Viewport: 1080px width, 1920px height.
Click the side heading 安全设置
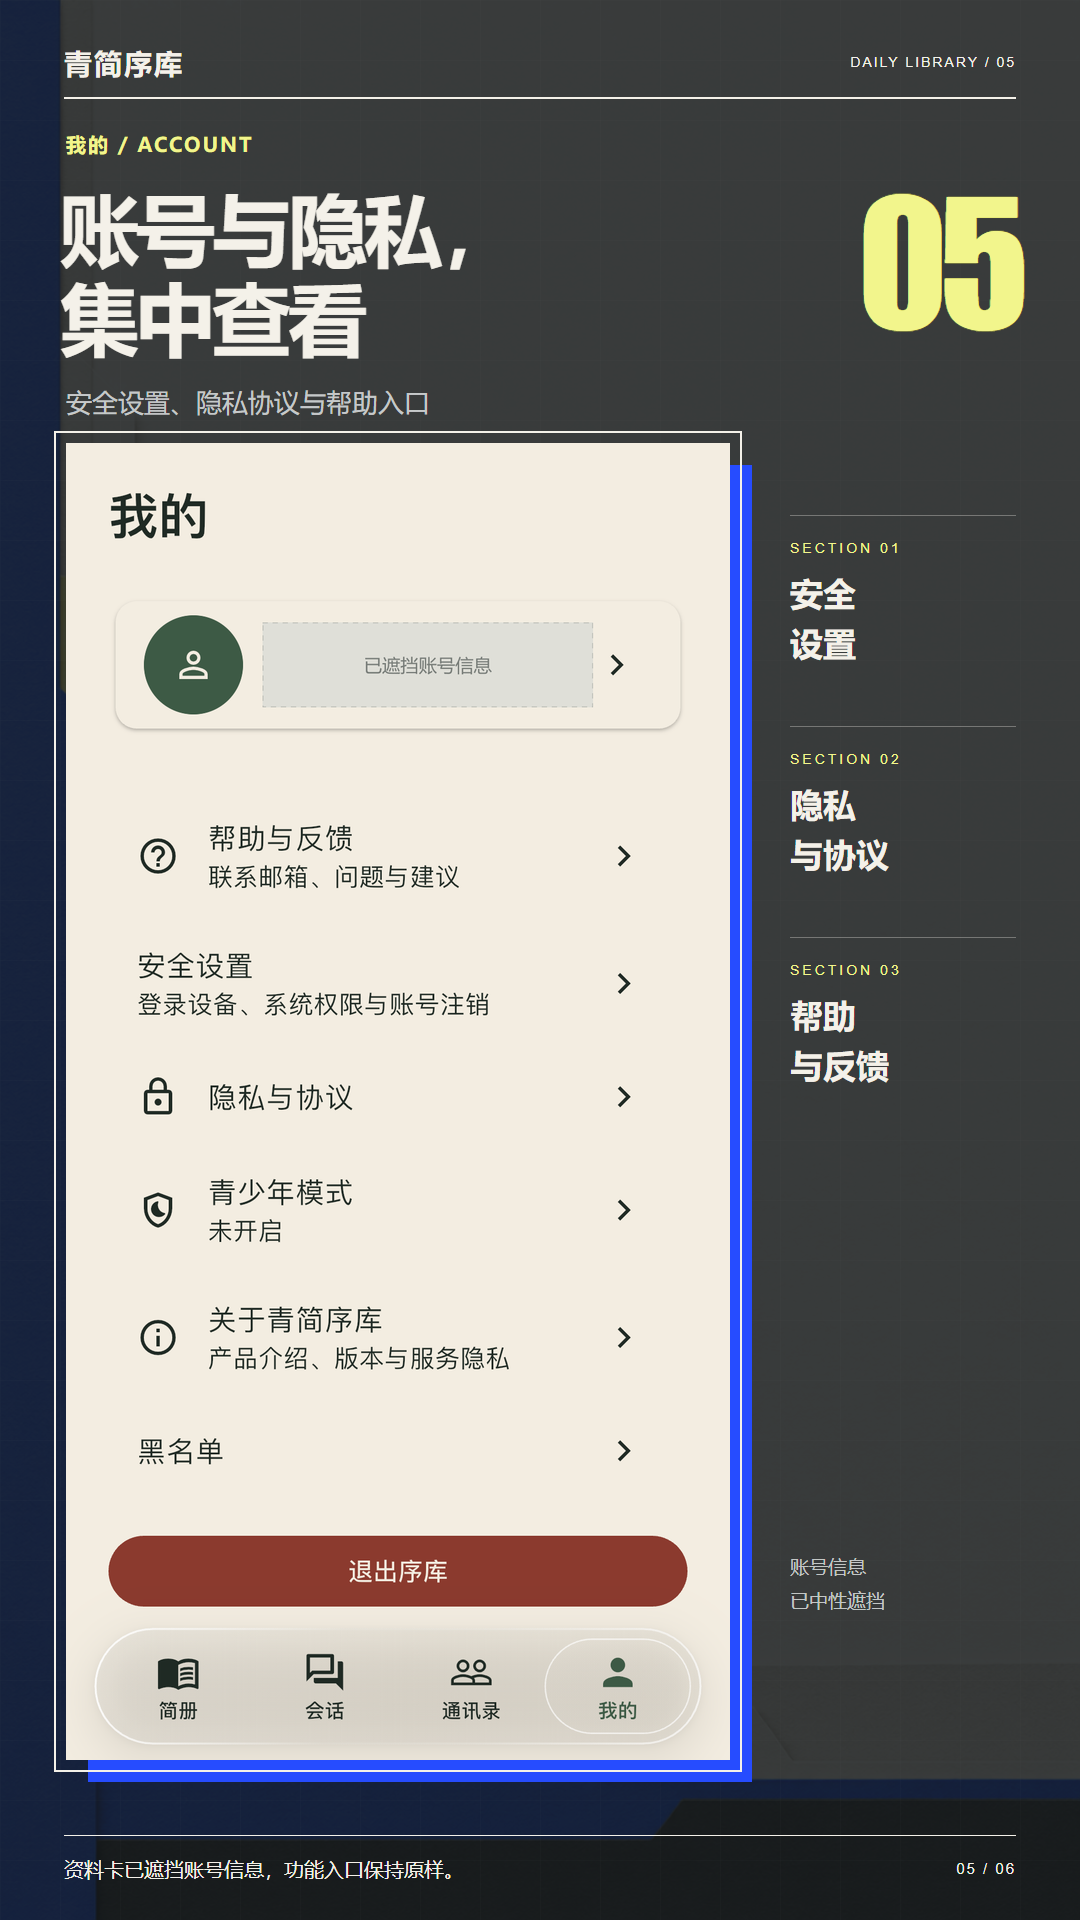click(x=823, y=620)
